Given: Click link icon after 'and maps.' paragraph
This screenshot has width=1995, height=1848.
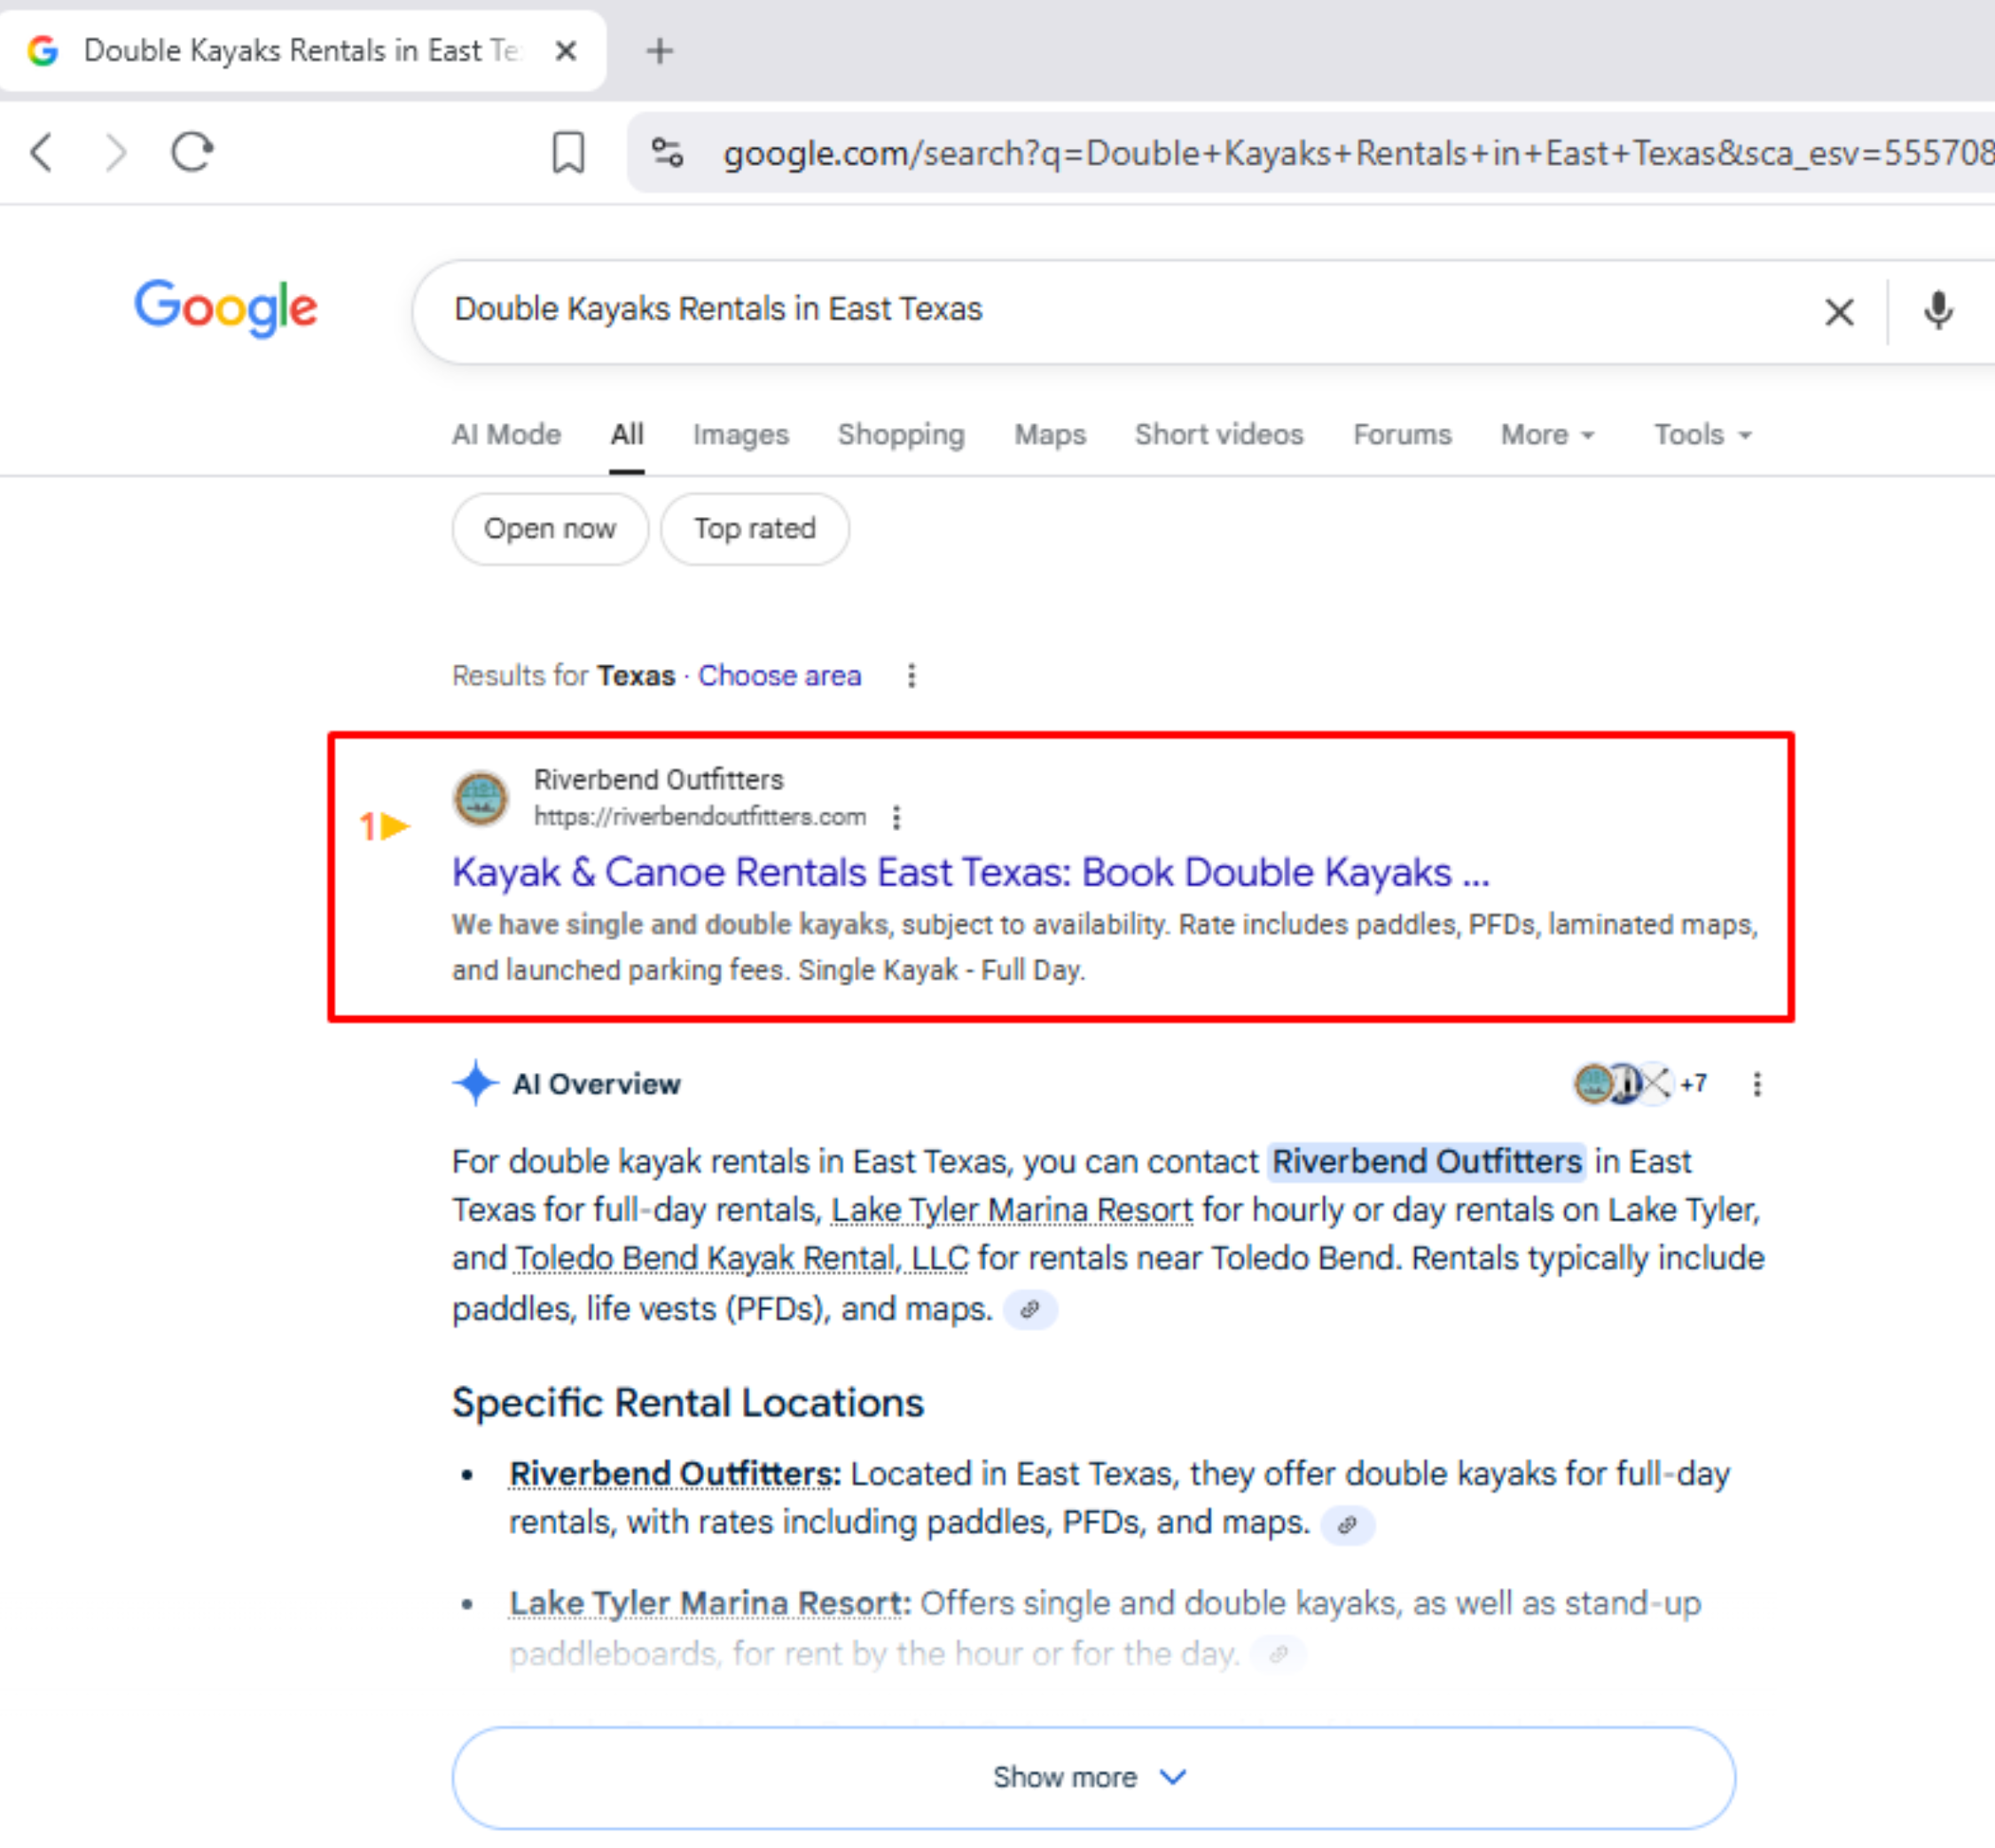Looking at the screenshot, I should pos(1029,1309).
